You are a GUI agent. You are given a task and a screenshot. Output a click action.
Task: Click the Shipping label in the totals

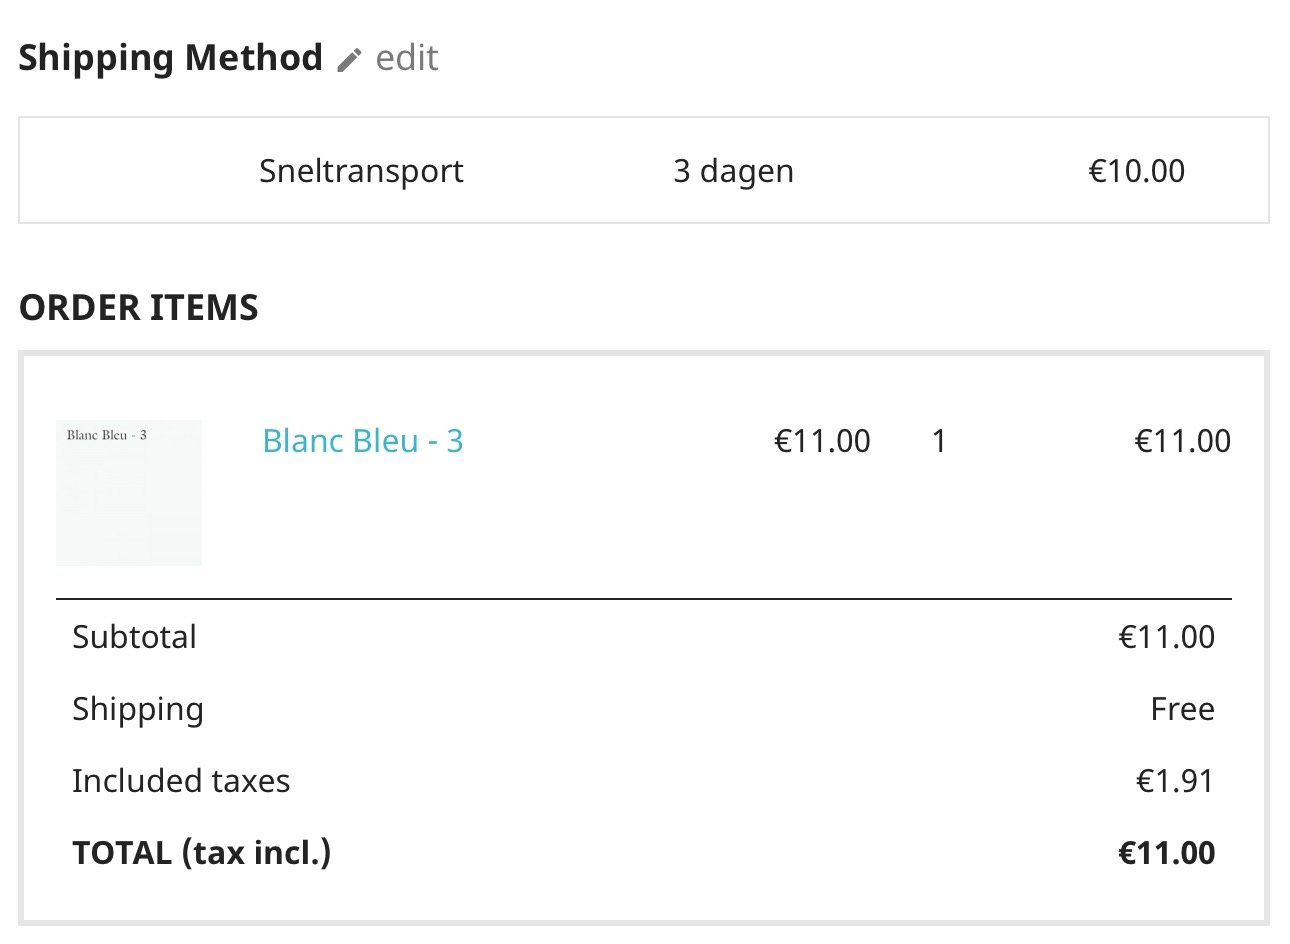click(138, 709)
